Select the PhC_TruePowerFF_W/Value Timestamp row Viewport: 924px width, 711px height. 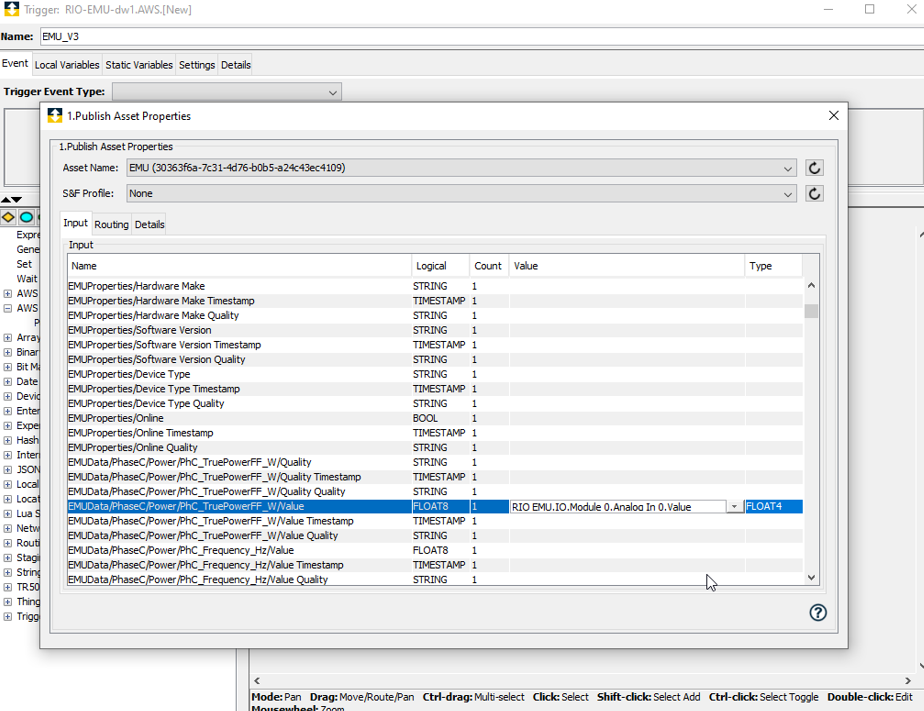[435, 521]
